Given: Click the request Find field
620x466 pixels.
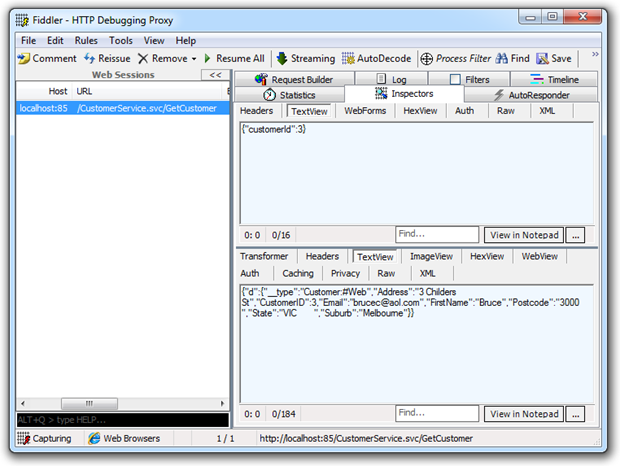Looking at the screenshot, I should point(437,234).
